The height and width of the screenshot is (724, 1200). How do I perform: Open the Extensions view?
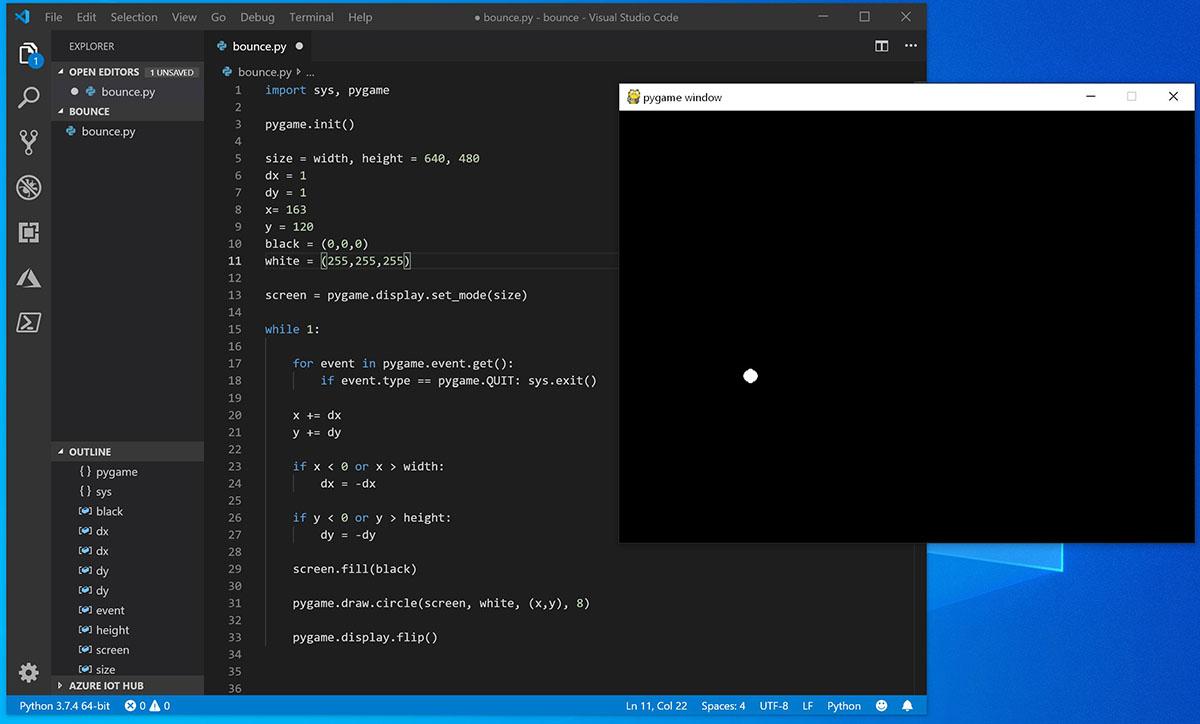(28, 232)
